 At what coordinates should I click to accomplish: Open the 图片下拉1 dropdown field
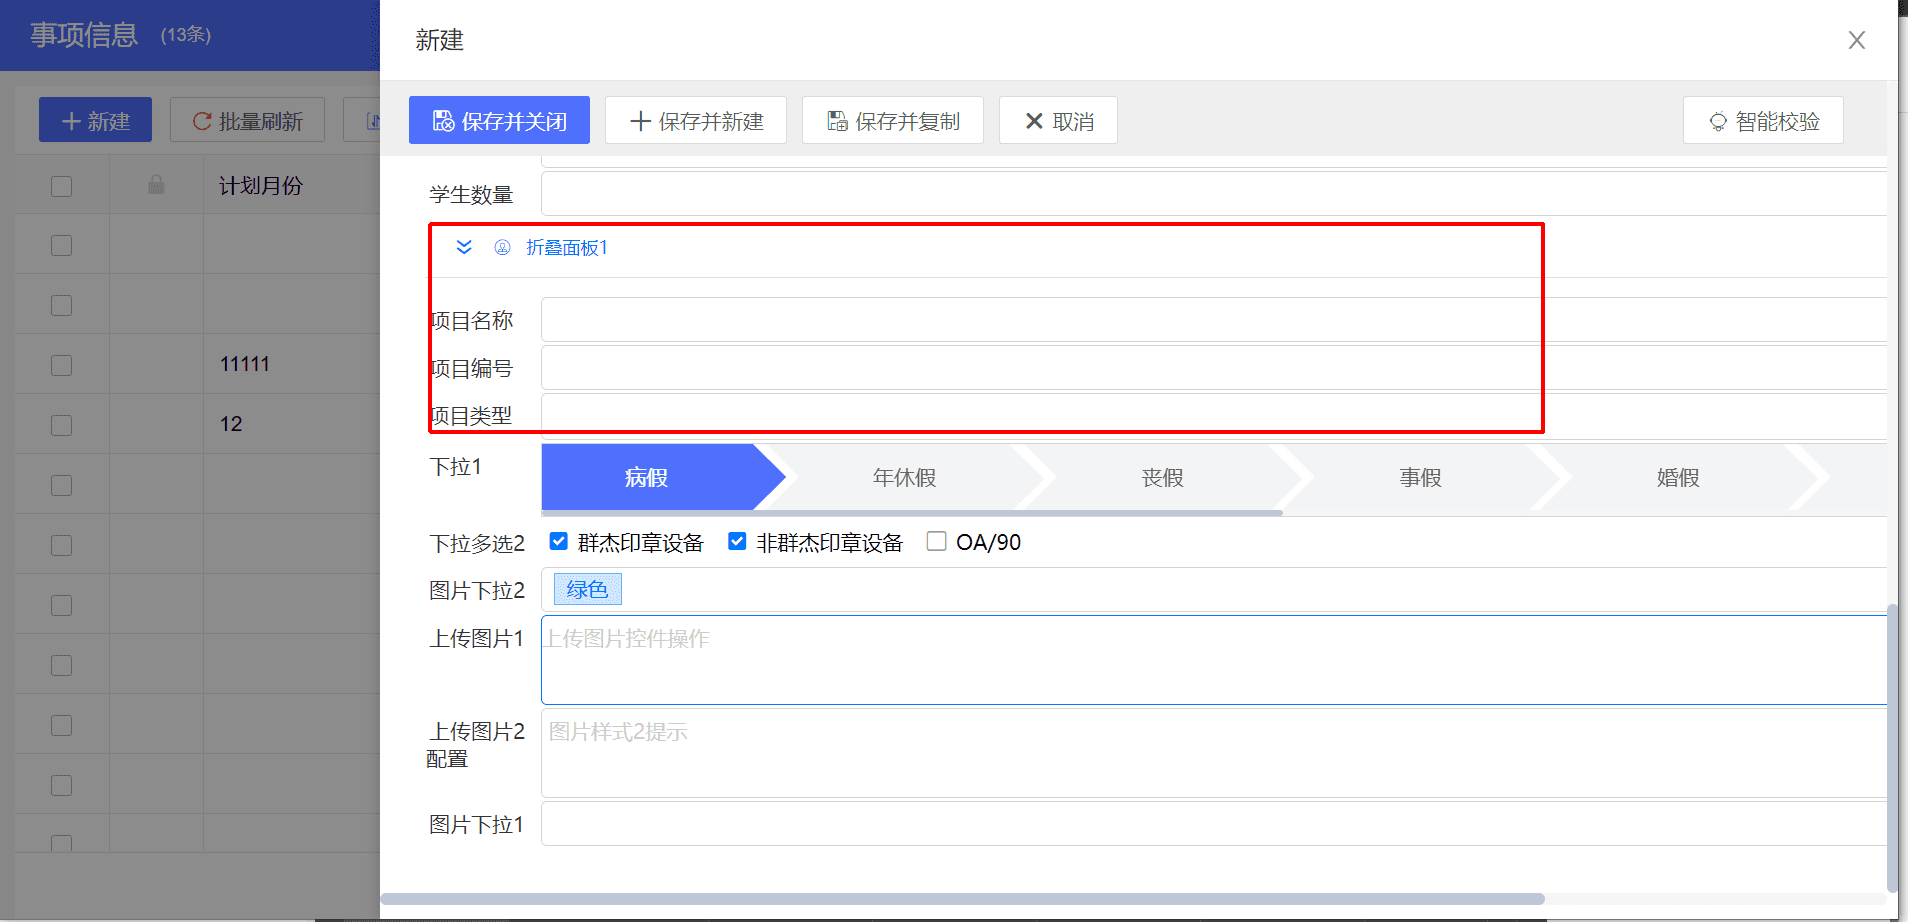pos(1213,824)
